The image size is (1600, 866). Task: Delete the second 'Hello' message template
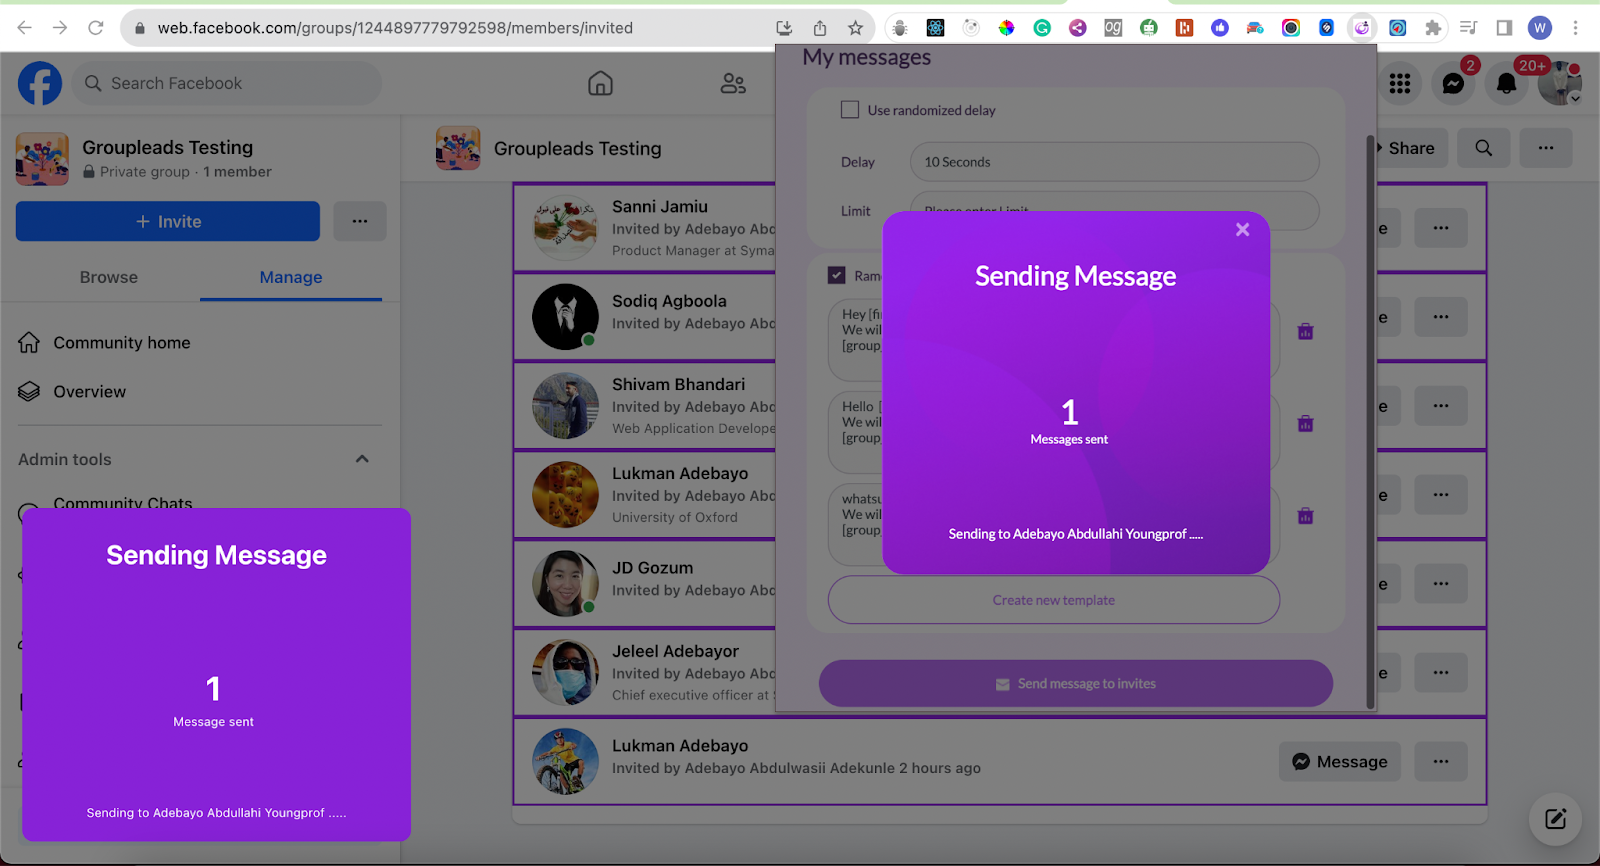point(1305,423)
